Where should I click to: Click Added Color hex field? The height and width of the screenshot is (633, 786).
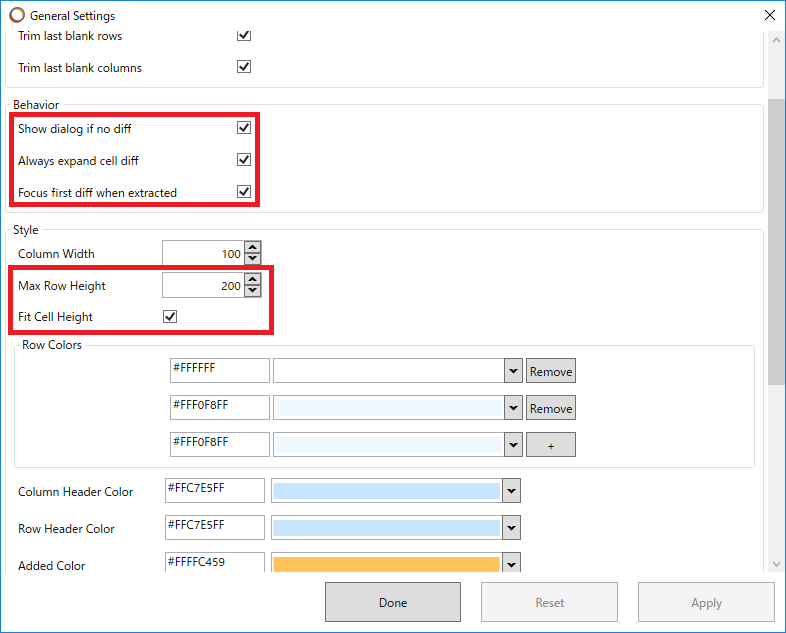pyautogui.click(x=215, y=562)
